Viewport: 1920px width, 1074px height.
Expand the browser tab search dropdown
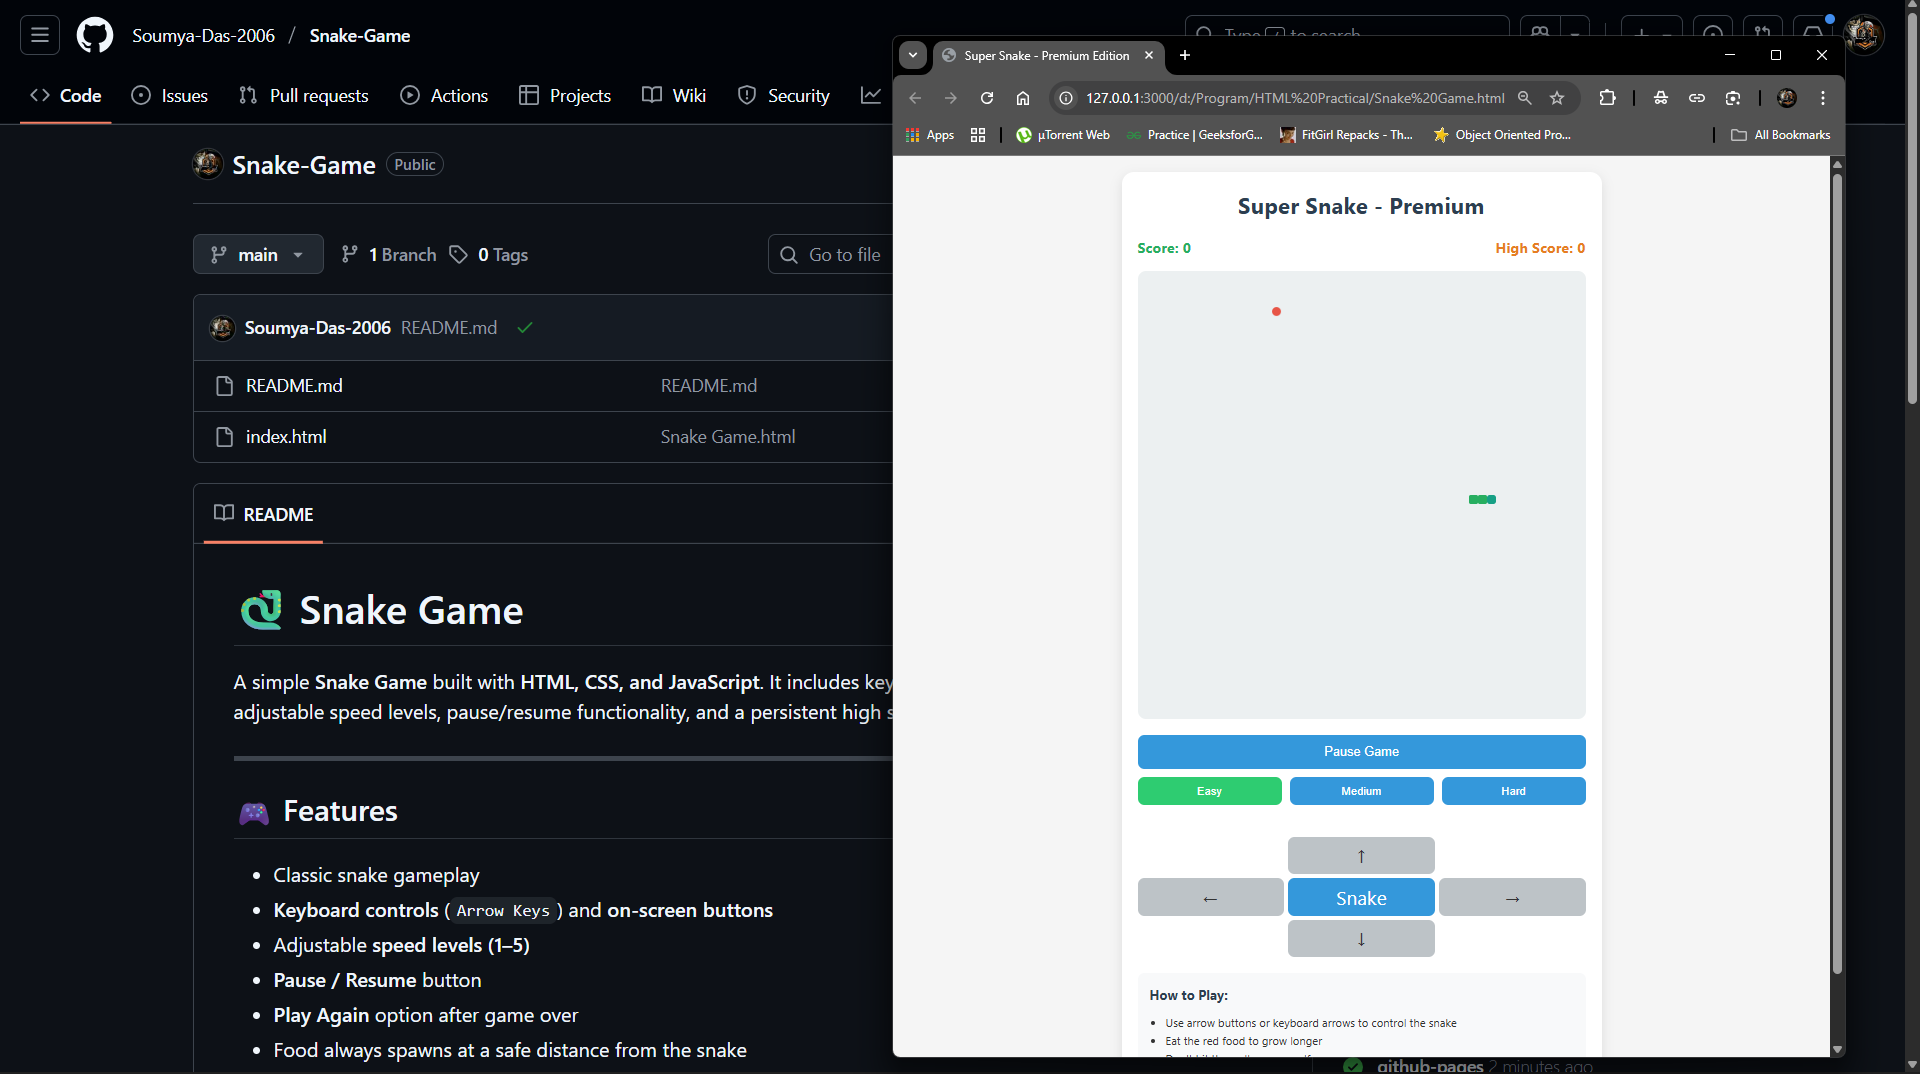tap(913, 56)
